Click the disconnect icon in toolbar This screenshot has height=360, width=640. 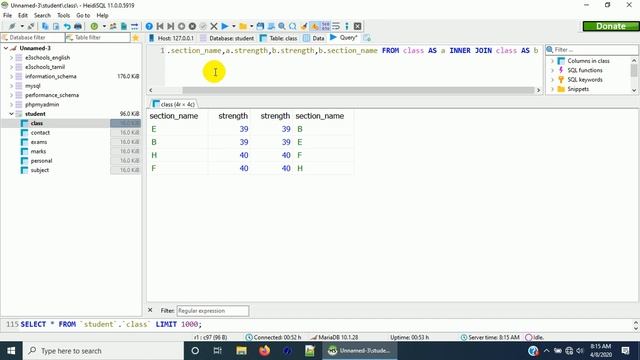coord(31,26)
